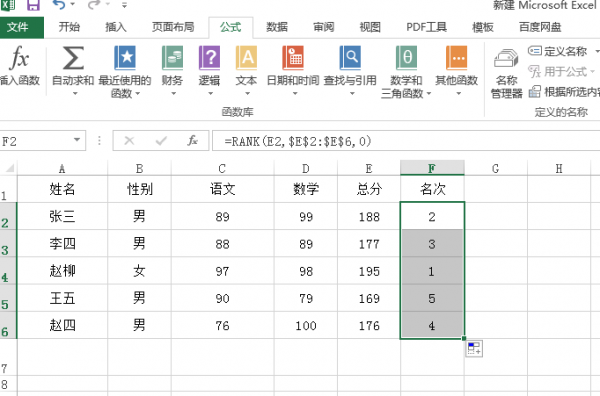Screen dimensions: 600x396
Task: Open the Recently Used functions book icon
Action: (x=125, y=58)
